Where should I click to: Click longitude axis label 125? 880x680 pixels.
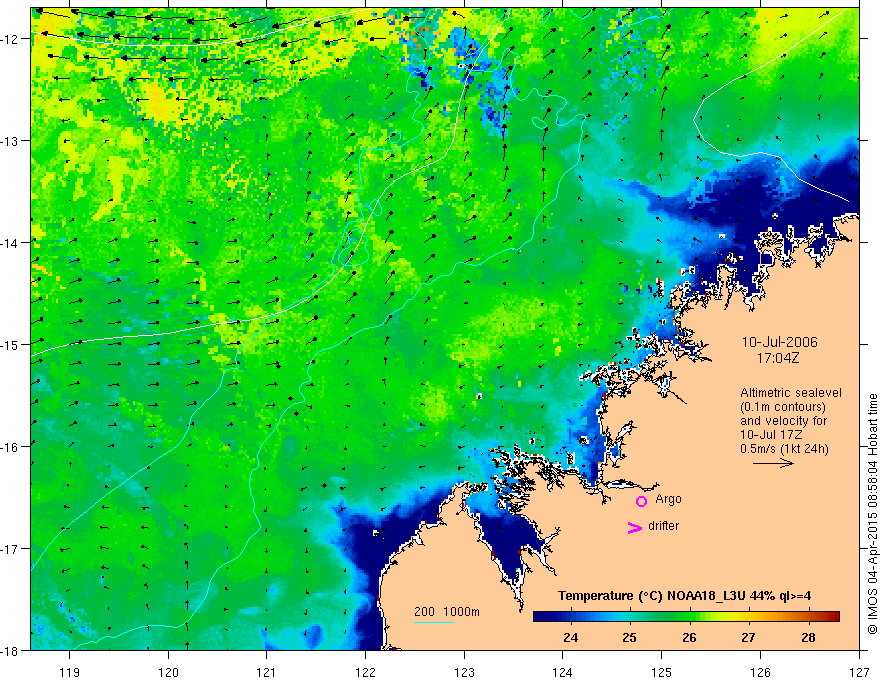(662, 672)
